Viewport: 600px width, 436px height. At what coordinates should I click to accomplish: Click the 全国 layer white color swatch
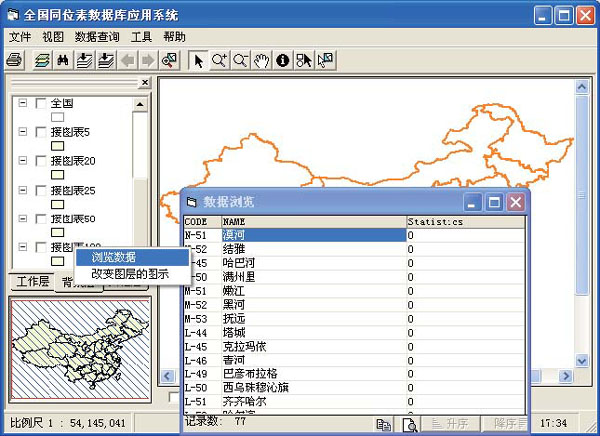pyautogui.click(x=58, y=117)
